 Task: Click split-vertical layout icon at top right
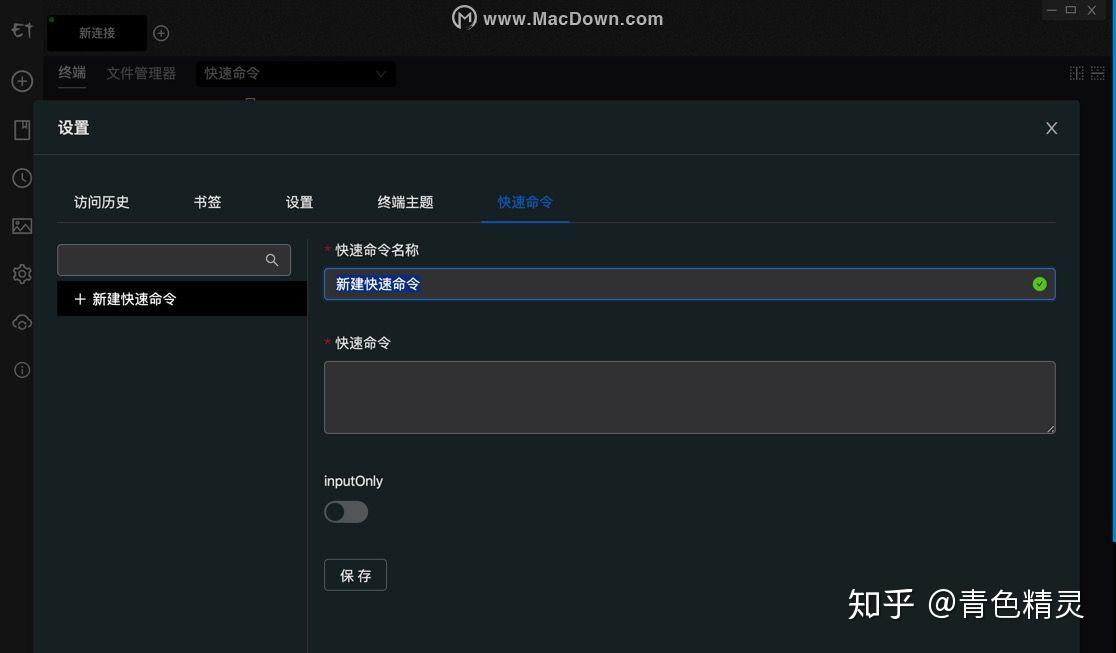point(1077,73)
